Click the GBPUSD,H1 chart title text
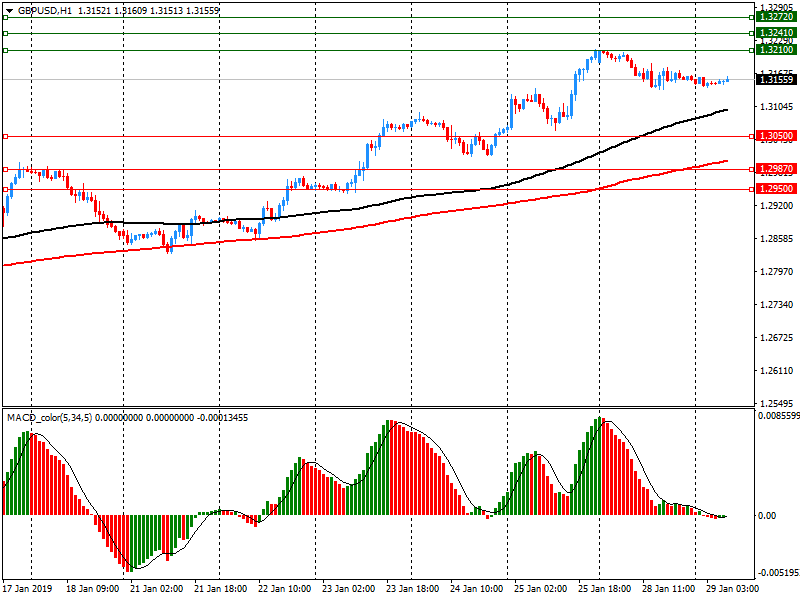The height and width of the screenshot is (600, 800). (x=45, y=10)
